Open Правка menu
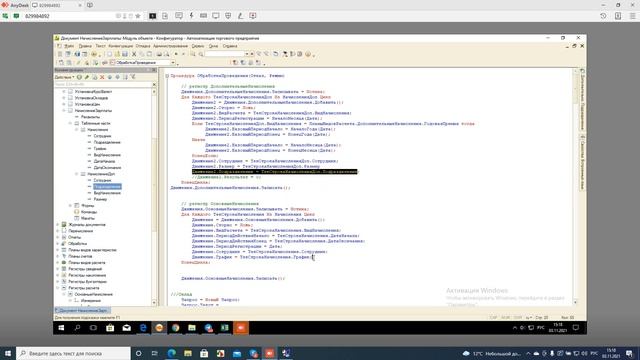The height and width of the screenshot is (360, 640). [85, 46]
